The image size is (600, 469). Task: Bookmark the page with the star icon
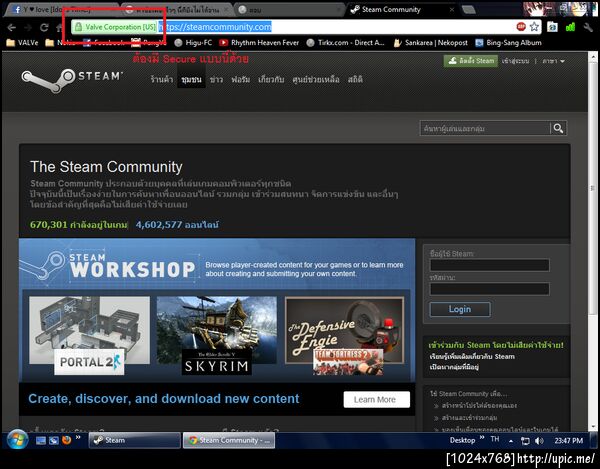coord(534,27)
